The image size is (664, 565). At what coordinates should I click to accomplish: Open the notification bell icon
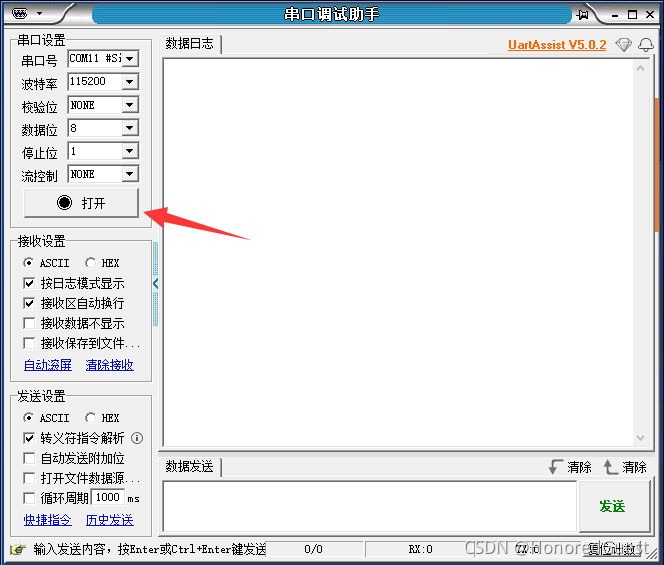coord(646,44)
